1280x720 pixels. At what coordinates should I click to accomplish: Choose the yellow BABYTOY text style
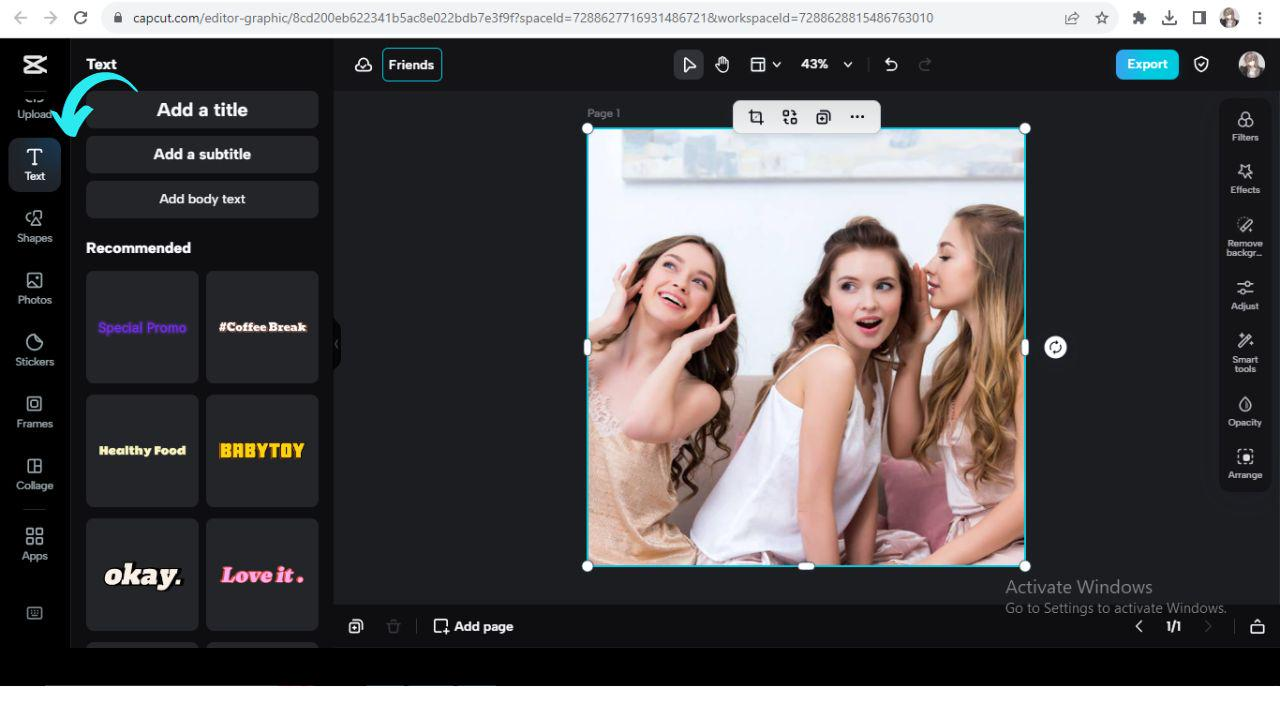pyautogui.click(x=262, y=451)
